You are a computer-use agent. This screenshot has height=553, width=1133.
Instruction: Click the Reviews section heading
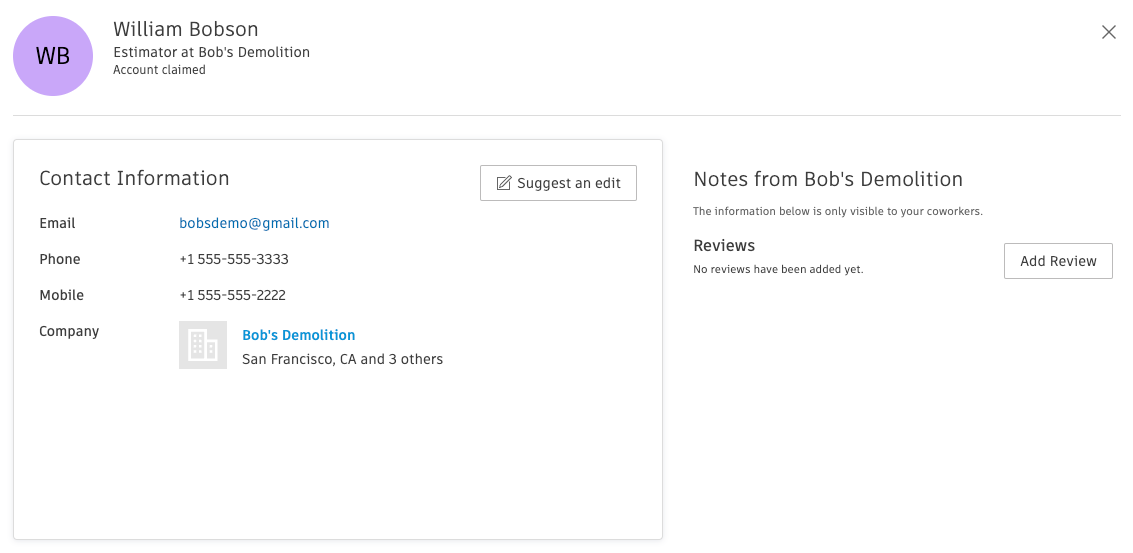point(724,246)
